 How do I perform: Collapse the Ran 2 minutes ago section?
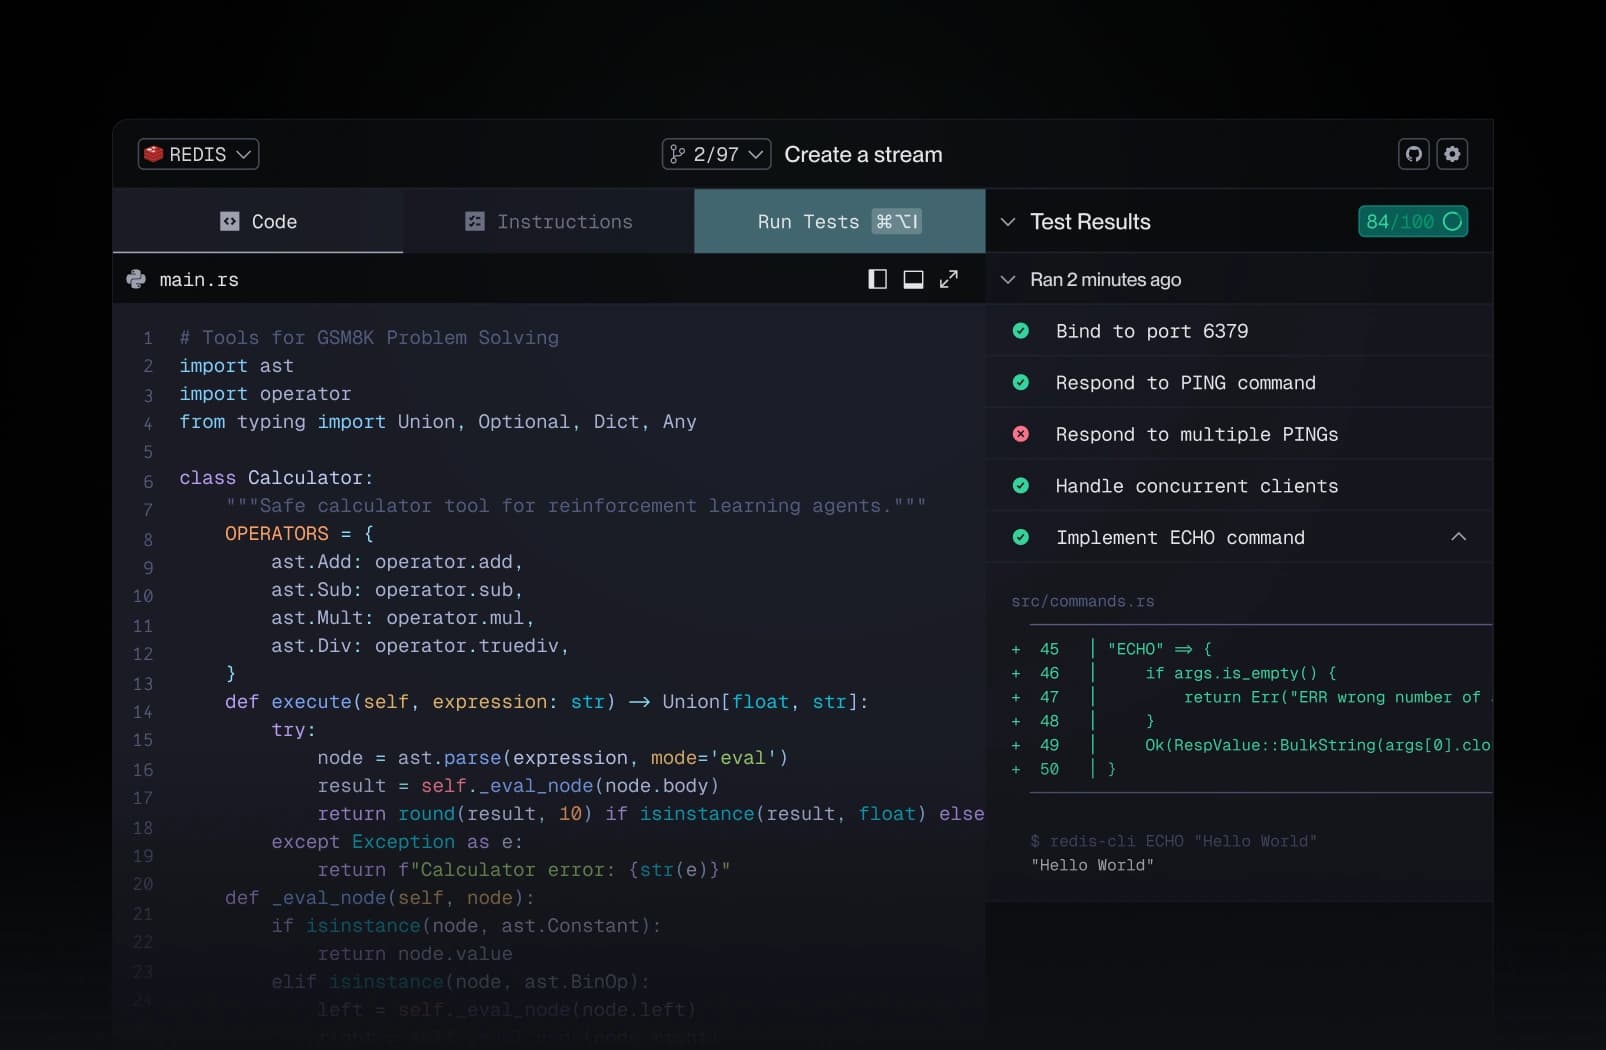pos(1008,280)
